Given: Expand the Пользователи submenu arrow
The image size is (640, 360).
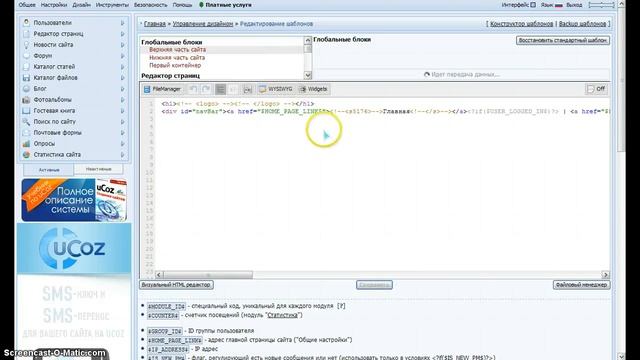Looking at the screenshot, I should point(122,23).
